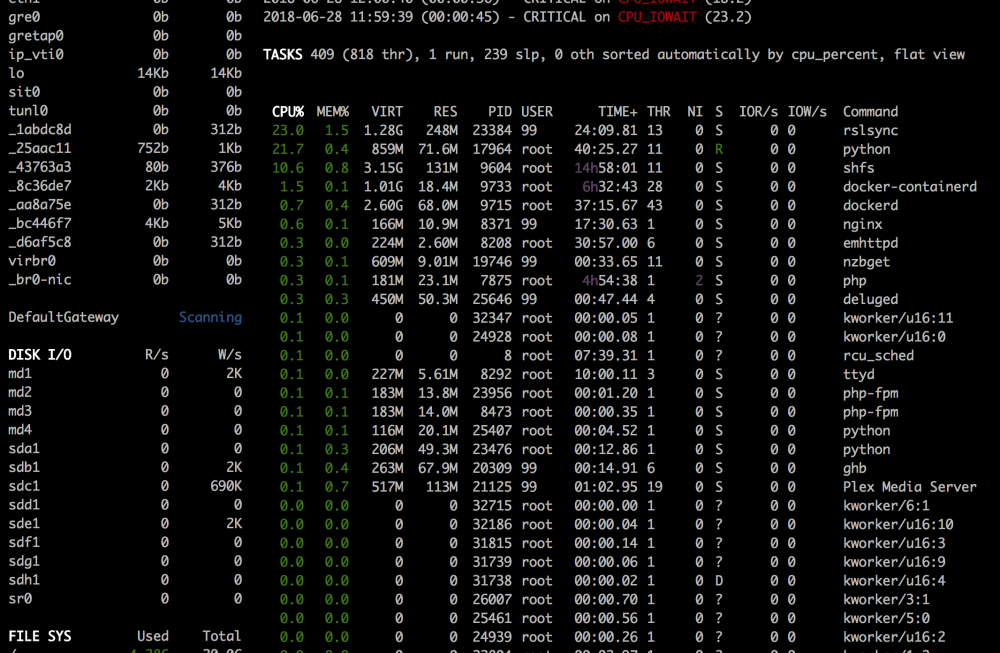Viewport: 1000px width, 653px height.
Task: Select the nzbget process name
Action: coord(866,262)
